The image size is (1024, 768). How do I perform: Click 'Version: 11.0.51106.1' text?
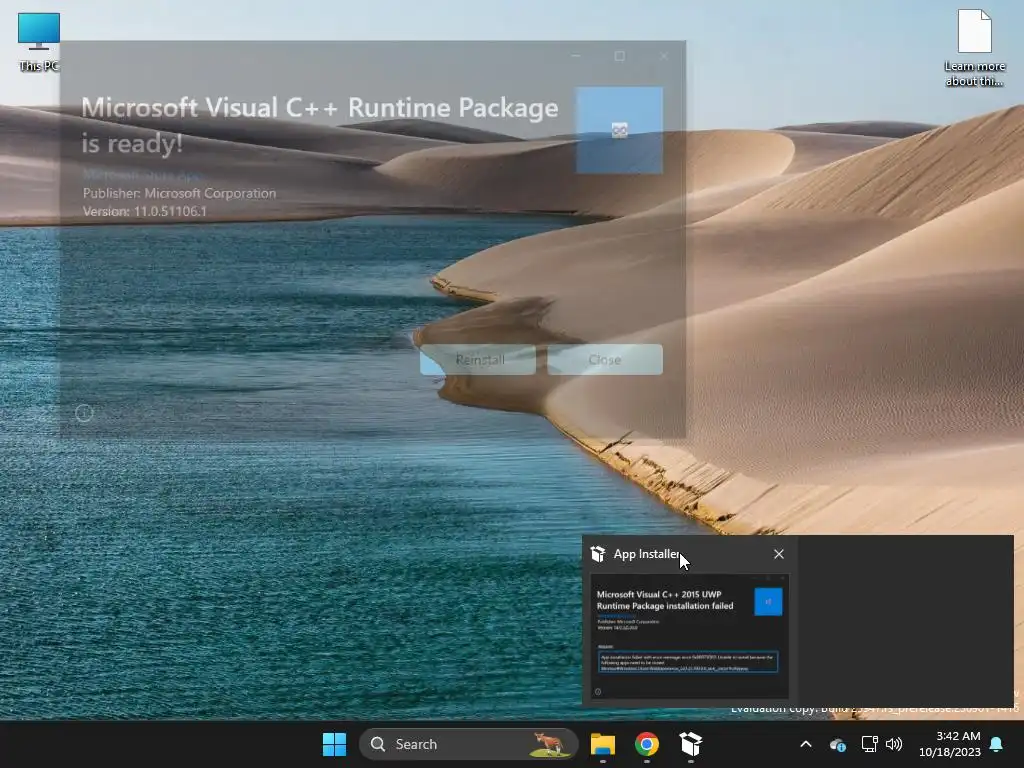(x=144, y=211)
